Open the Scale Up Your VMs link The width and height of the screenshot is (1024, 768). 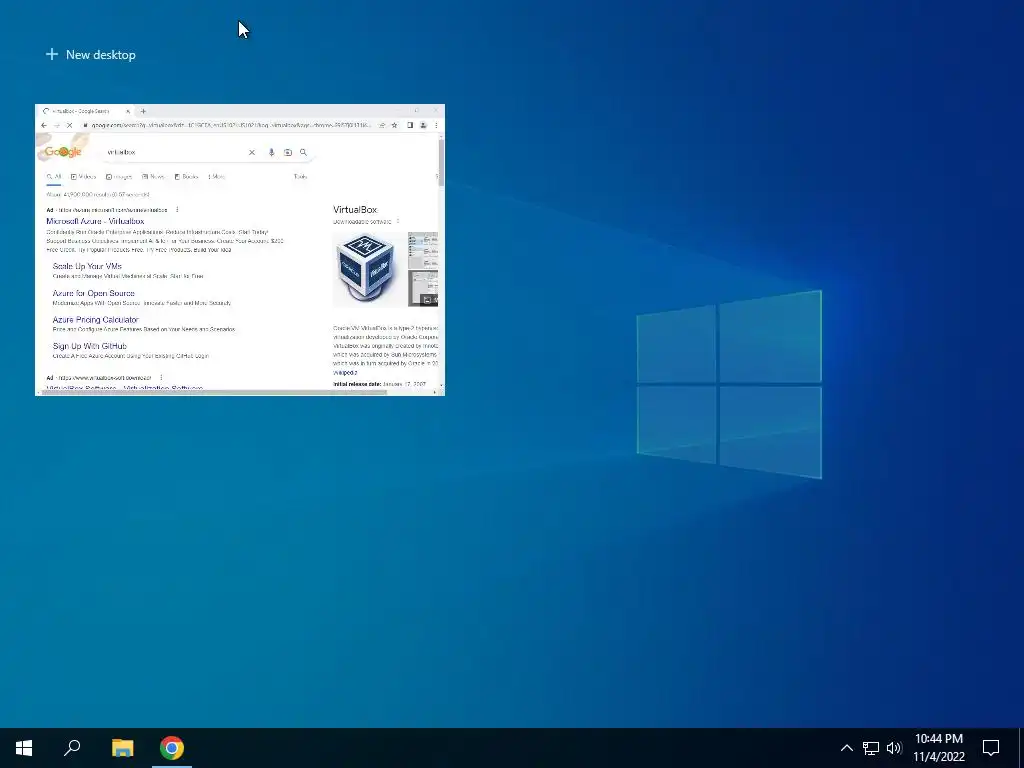tap(87, 266)
